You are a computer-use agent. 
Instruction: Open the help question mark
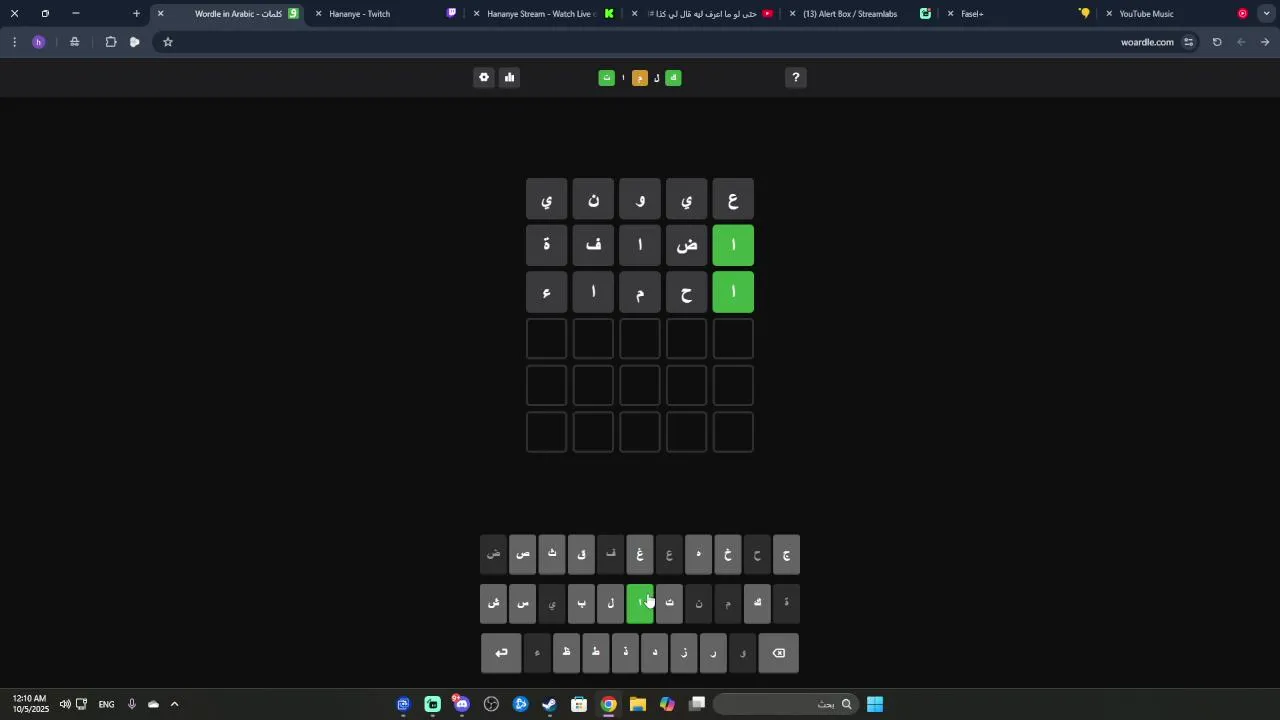tap(796, 77)
